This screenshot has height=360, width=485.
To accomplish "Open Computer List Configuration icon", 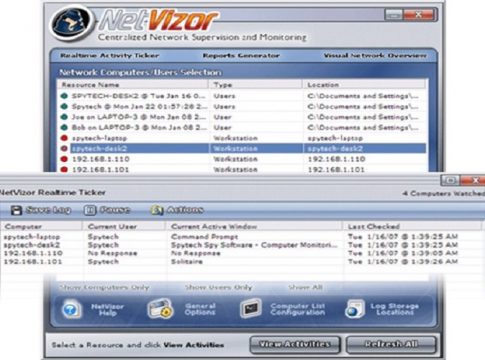I will click(251, 309).
